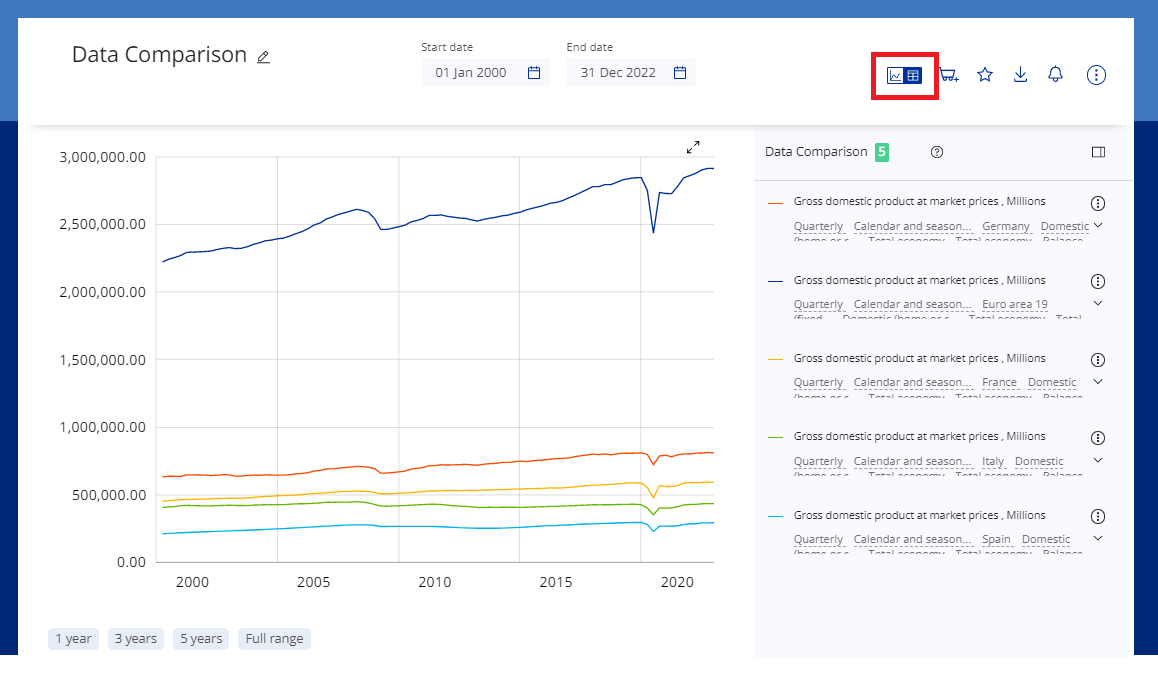Click the End date field
The height and width of the screenshot is (681, 1158).
point(618,73)
